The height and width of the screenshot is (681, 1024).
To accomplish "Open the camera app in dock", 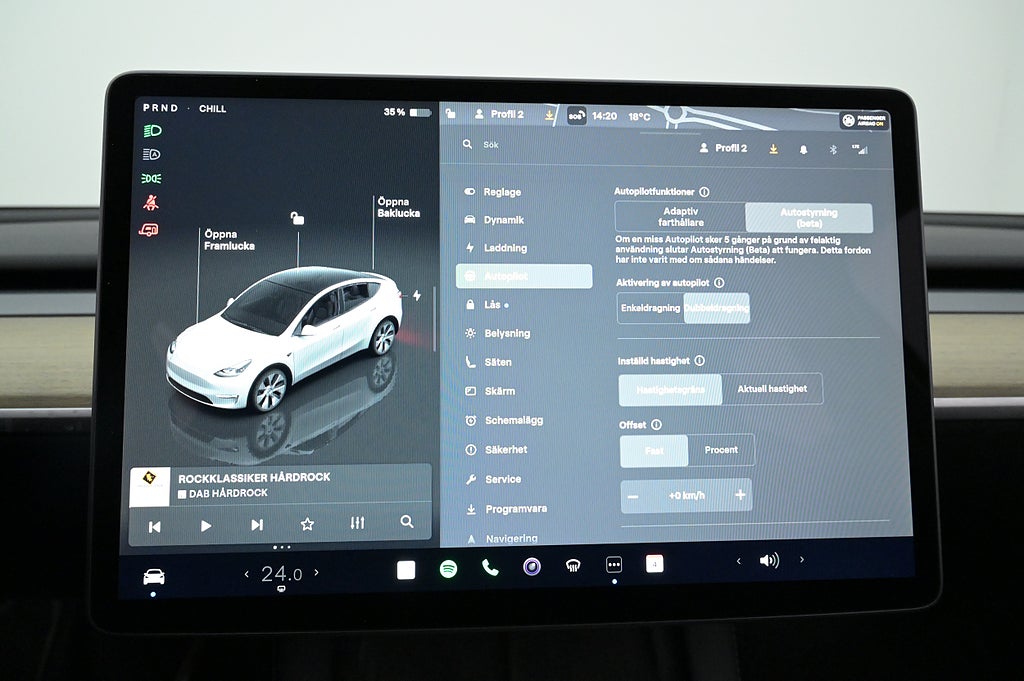I will [532, 567].
